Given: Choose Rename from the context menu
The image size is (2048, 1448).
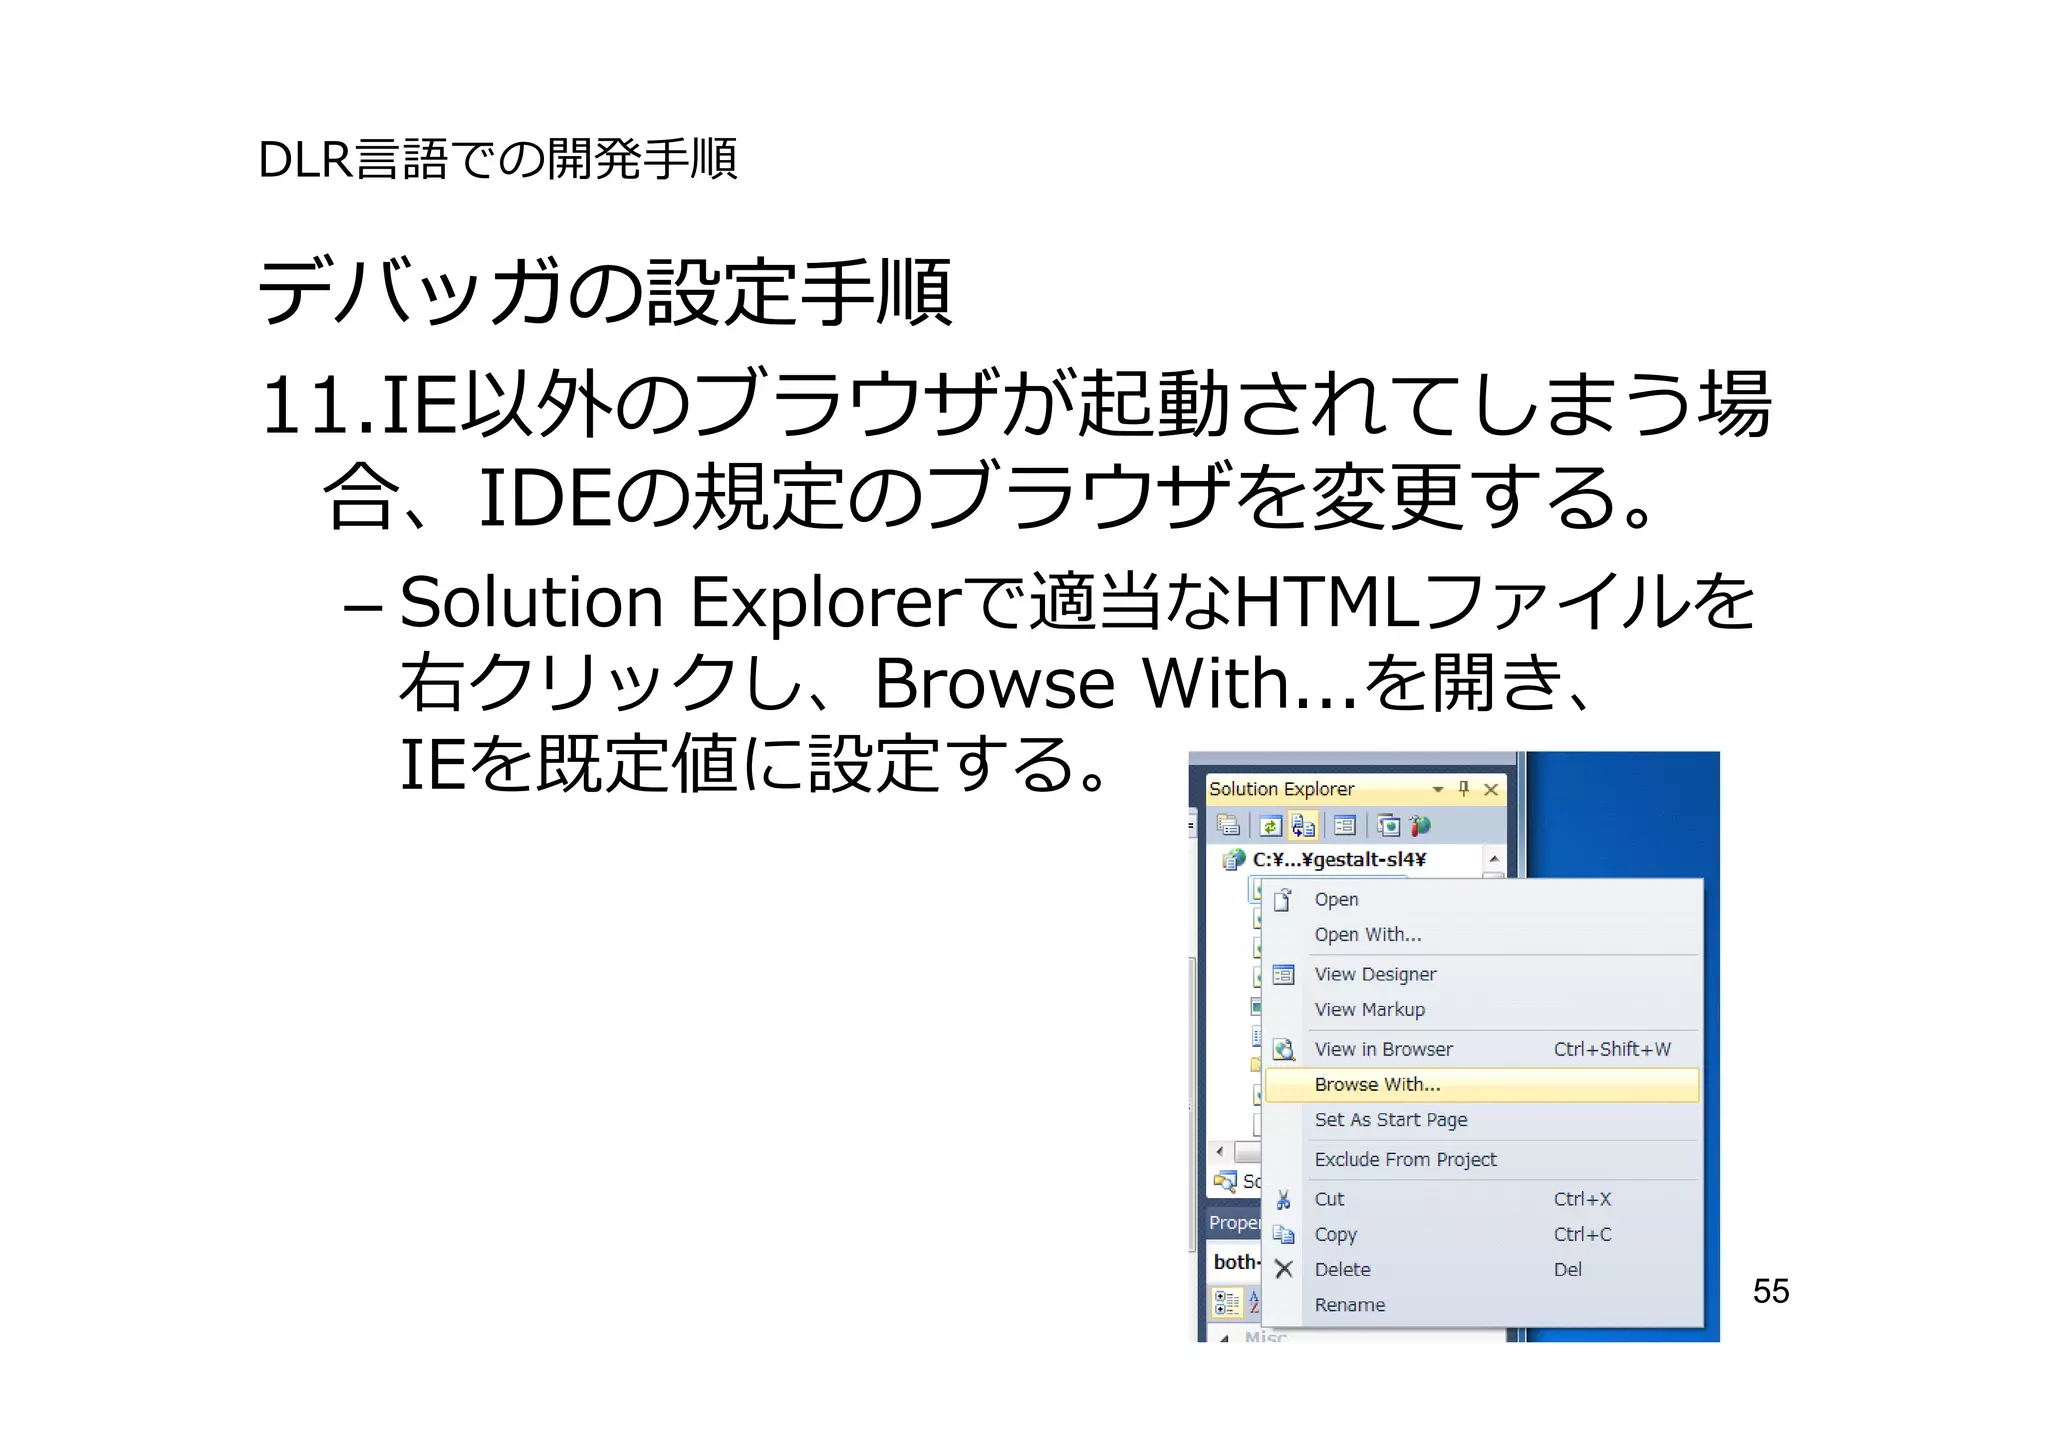Looking at the screenshot, I should click(1483, 1305).
